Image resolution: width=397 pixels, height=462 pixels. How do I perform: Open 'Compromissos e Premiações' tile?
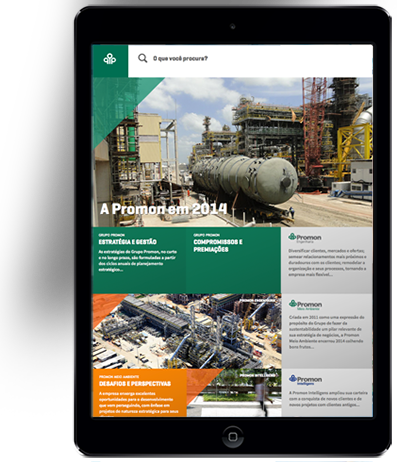click(234, 260)
